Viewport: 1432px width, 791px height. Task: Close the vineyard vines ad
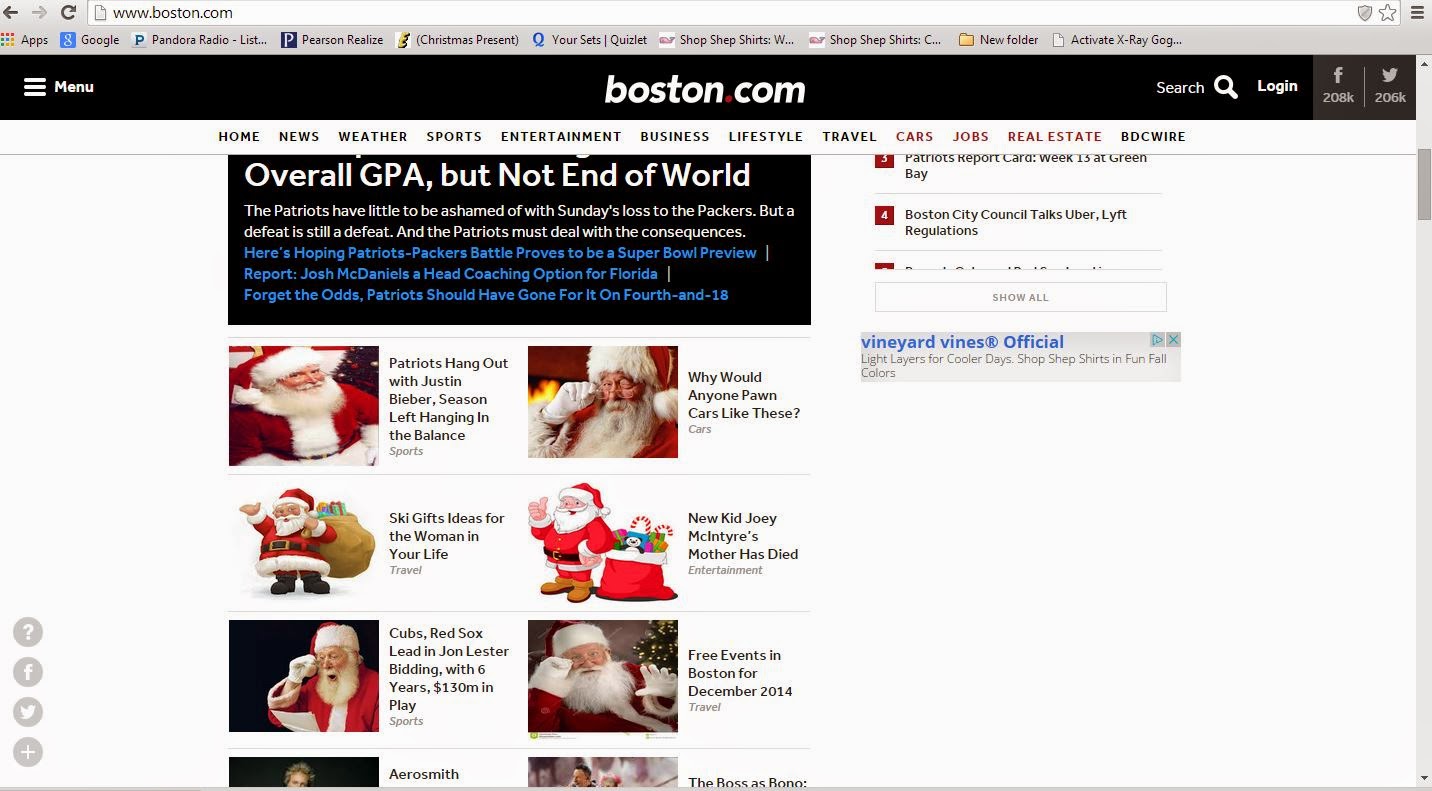pos(1173,340)
